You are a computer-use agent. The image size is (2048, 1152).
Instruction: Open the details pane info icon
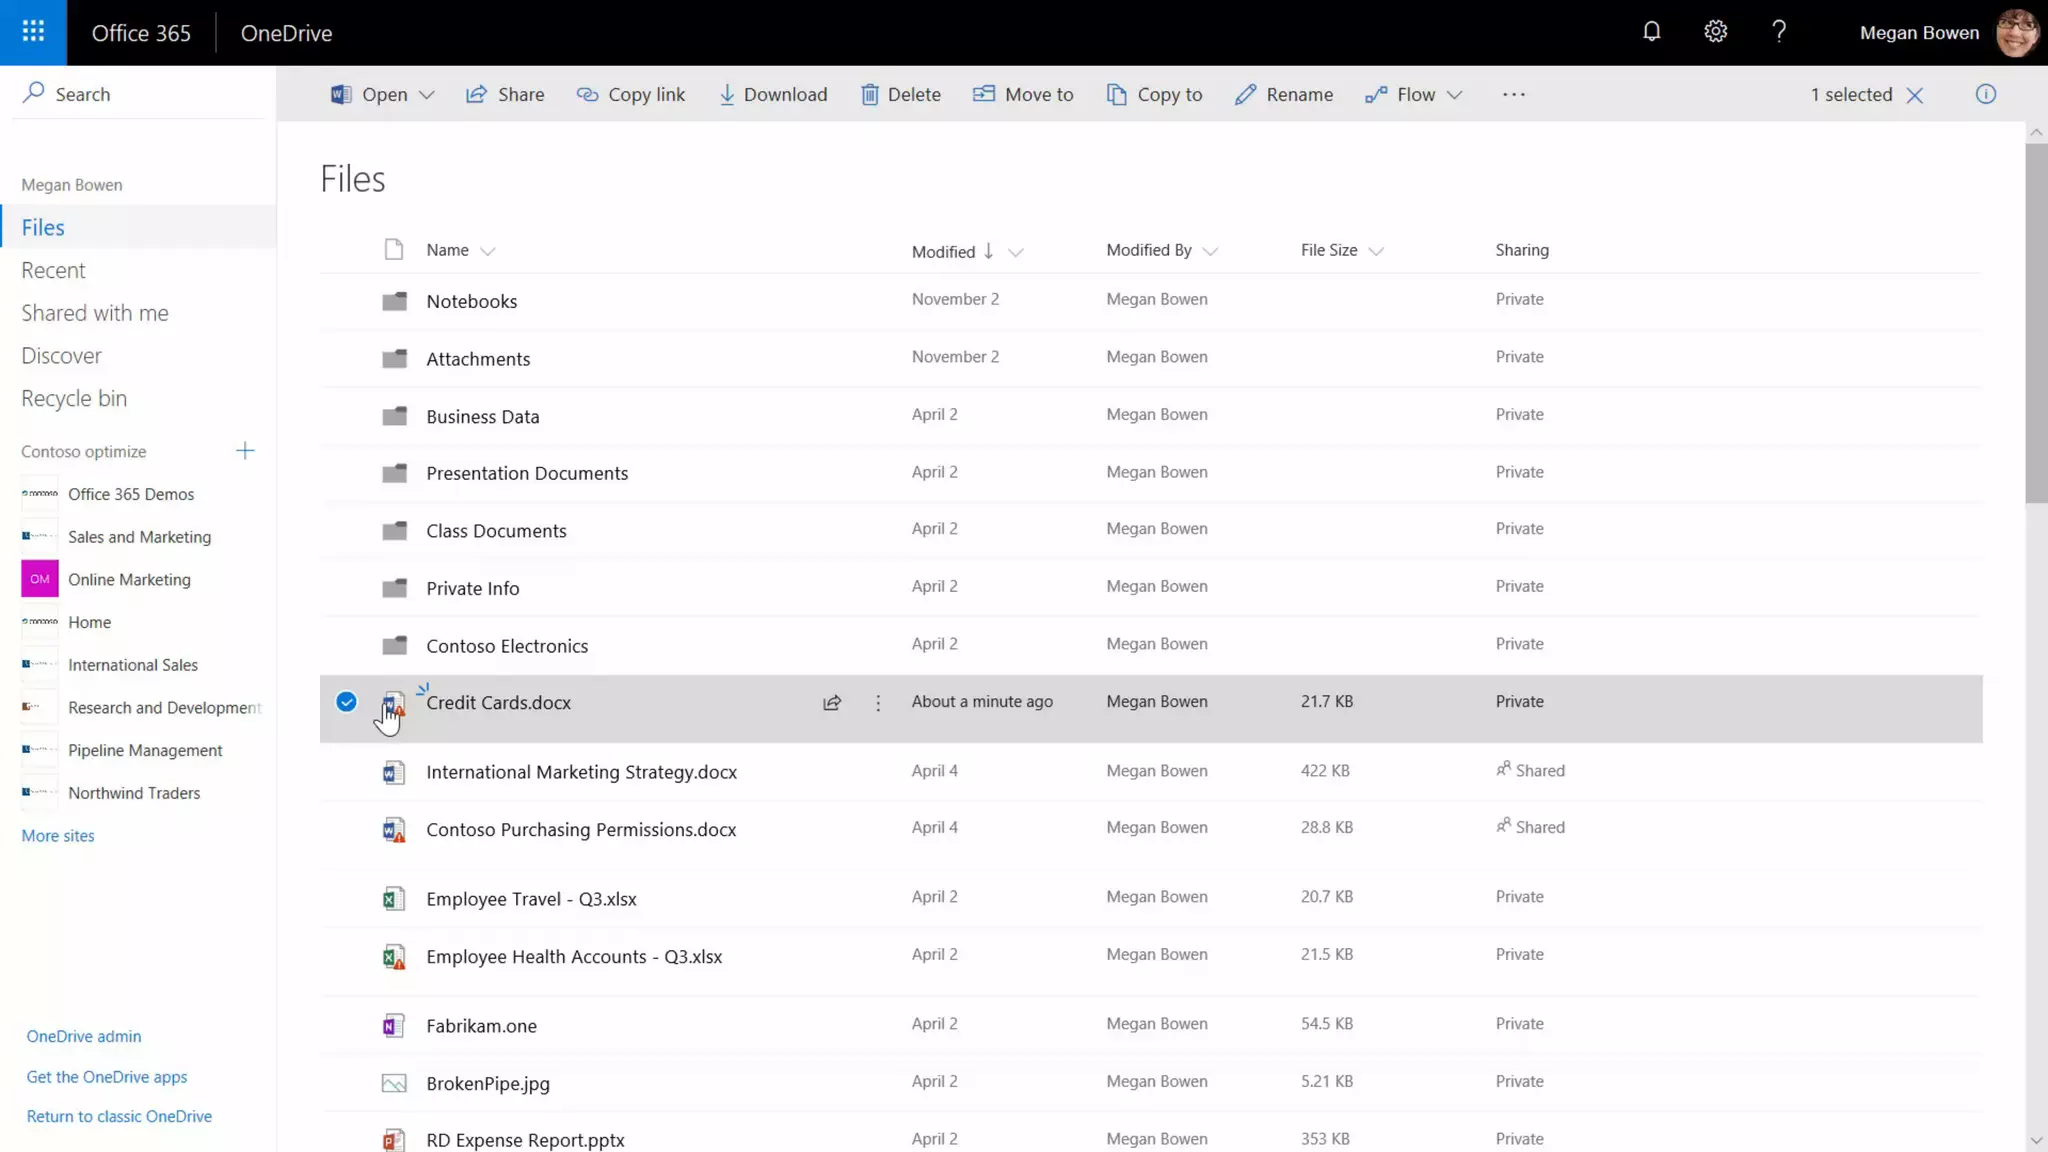pos(1985,94)
